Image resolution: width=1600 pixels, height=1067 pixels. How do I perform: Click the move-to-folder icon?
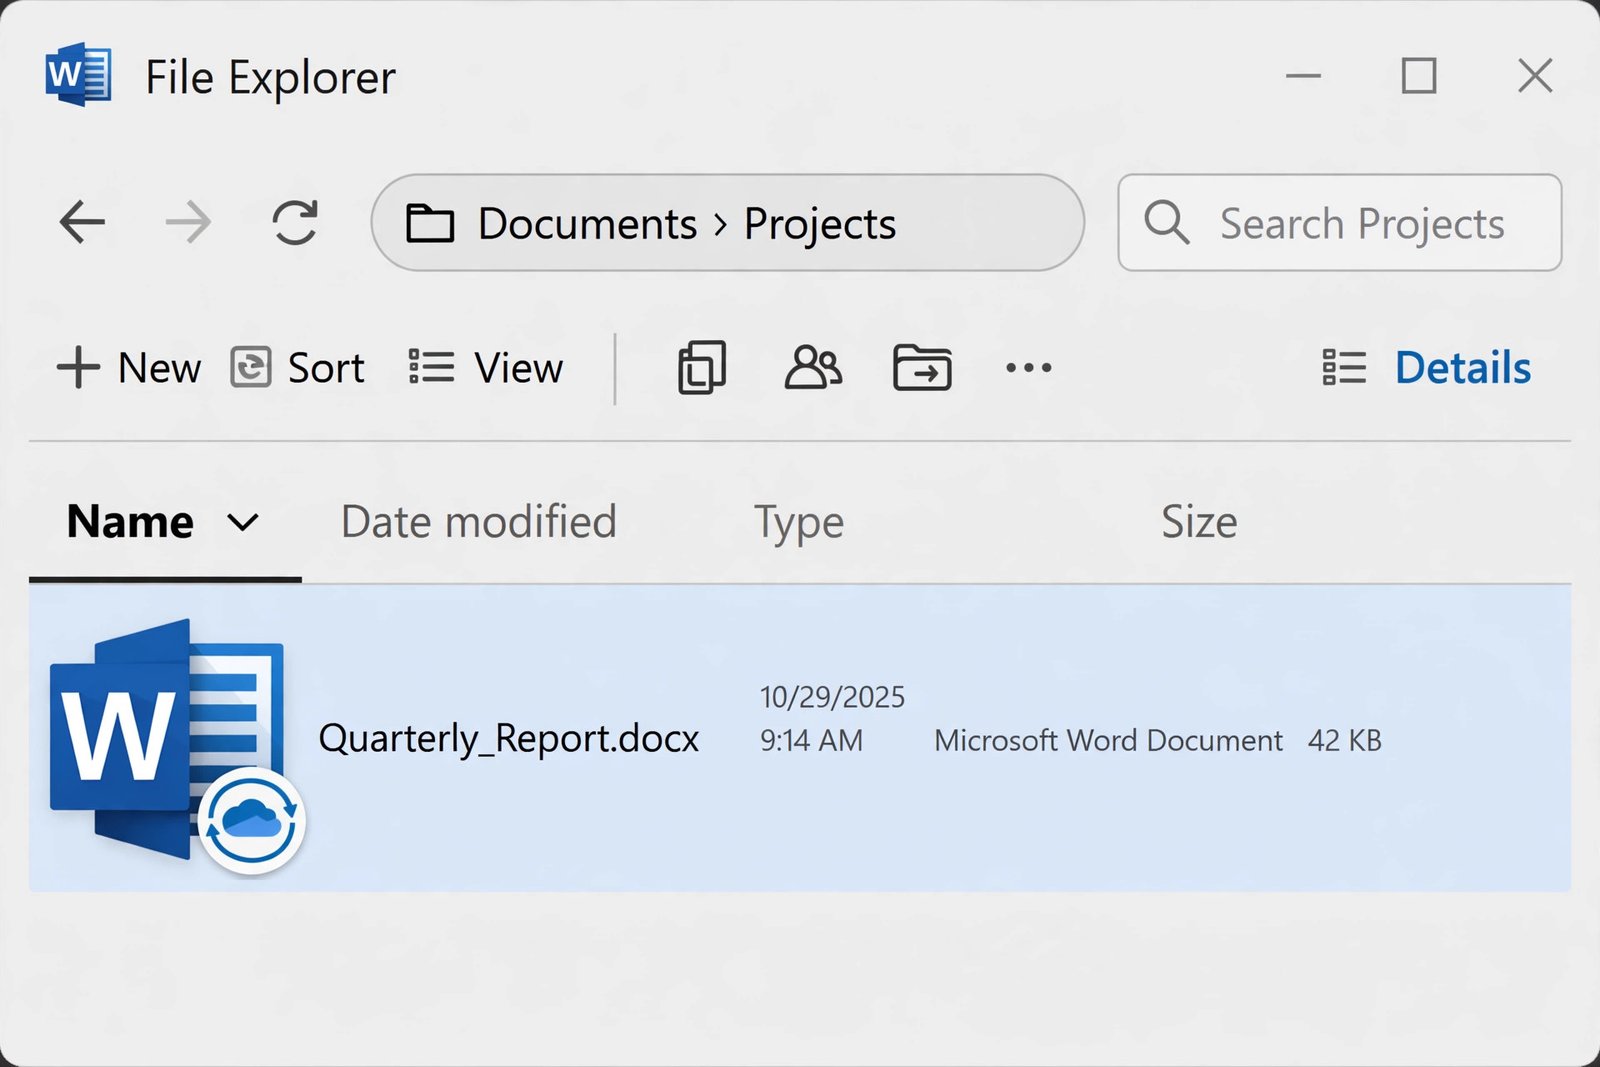(x=922, y=367)
